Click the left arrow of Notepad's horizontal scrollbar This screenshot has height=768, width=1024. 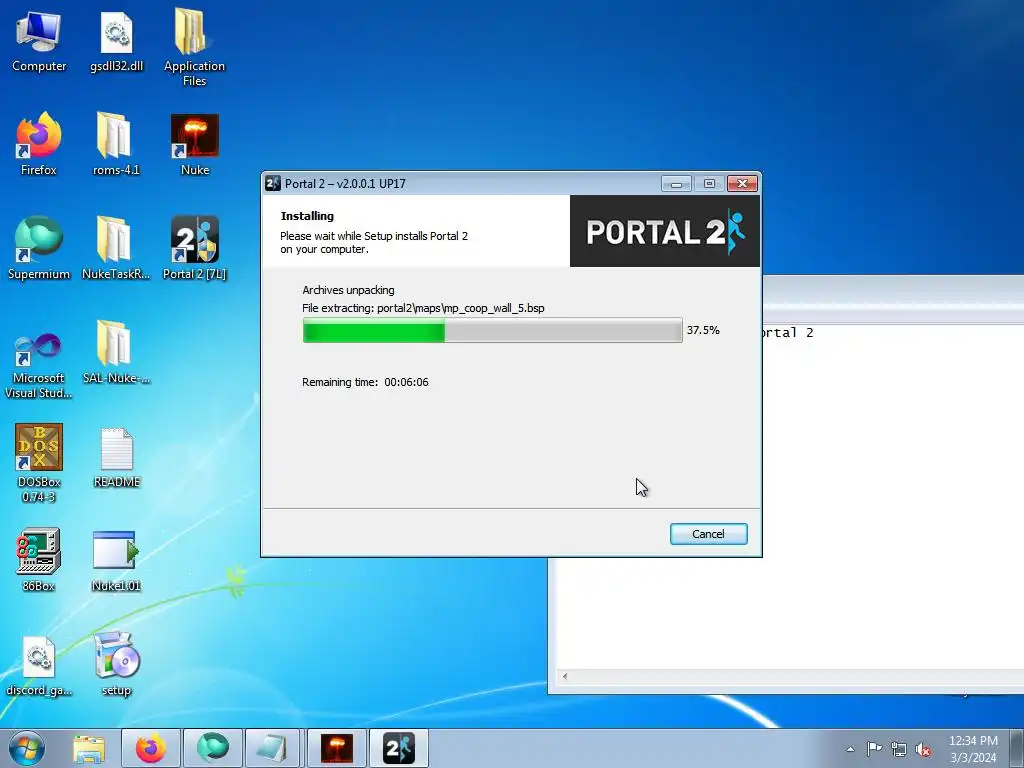pos(565,677)
